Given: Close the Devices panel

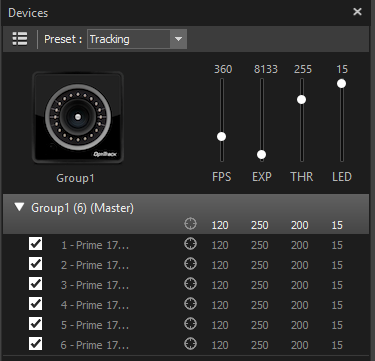Looking at the screenshot, I should click(x=357, y=12).
